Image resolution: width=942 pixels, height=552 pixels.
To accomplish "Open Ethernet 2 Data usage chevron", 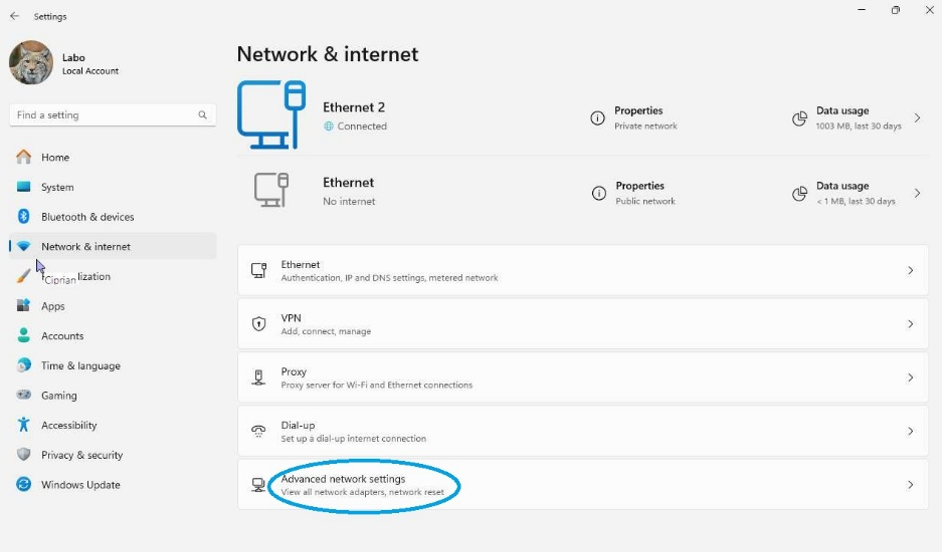I will [917, 118].
